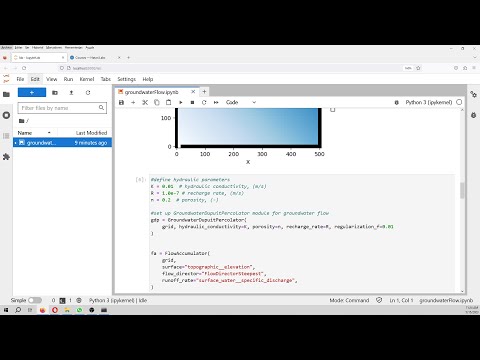Open the Windows Start menu
The width and height of the screenshot is (480, 360).
pos(6,310)
